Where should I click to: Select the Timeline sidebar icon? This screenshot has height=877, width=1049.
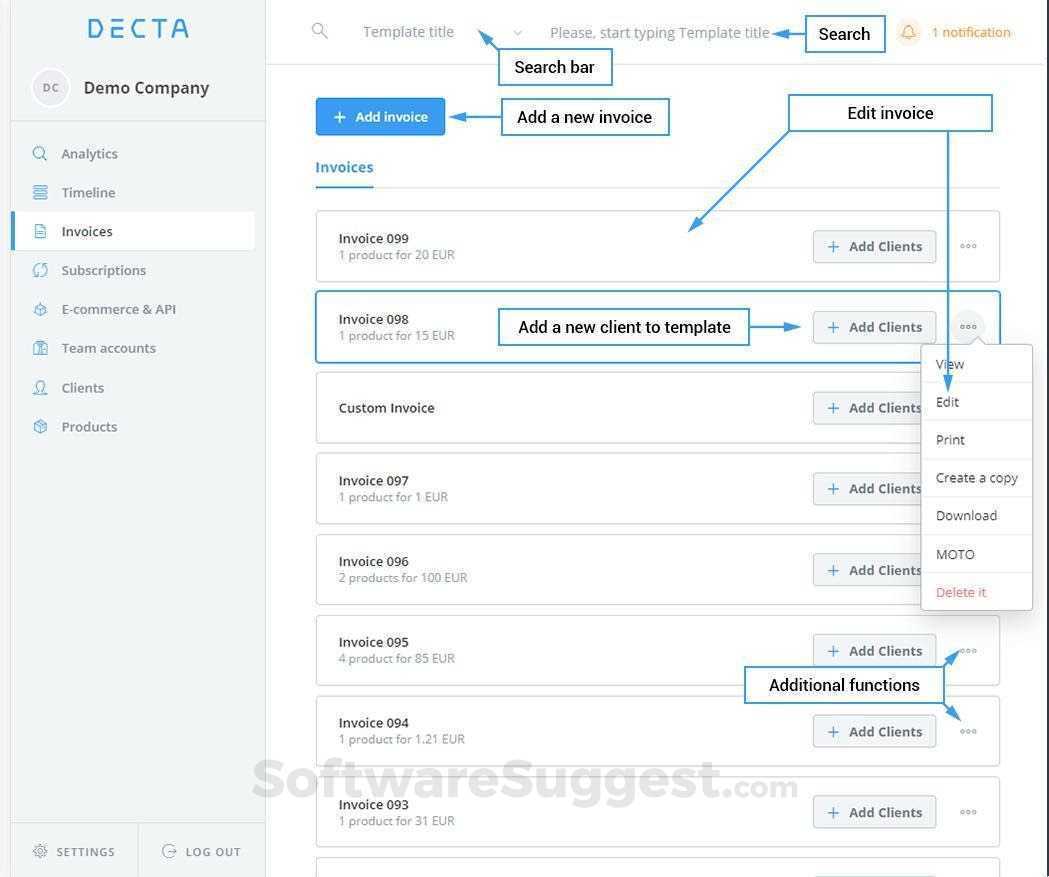coord(40,192)
